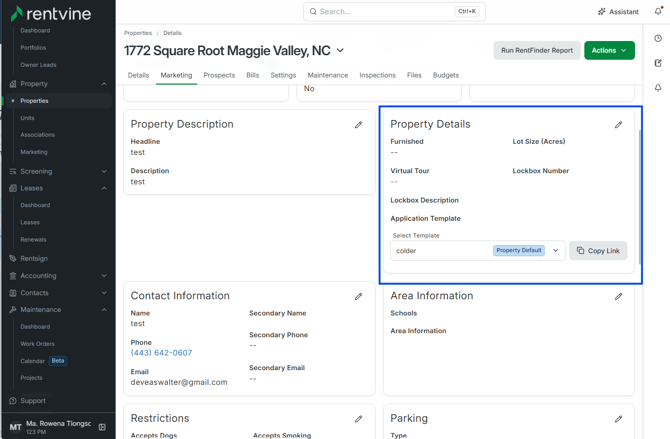This screenshot has height=439, width=670.
Task: Click Run RentFinder Report button
Action: (537, 50)
